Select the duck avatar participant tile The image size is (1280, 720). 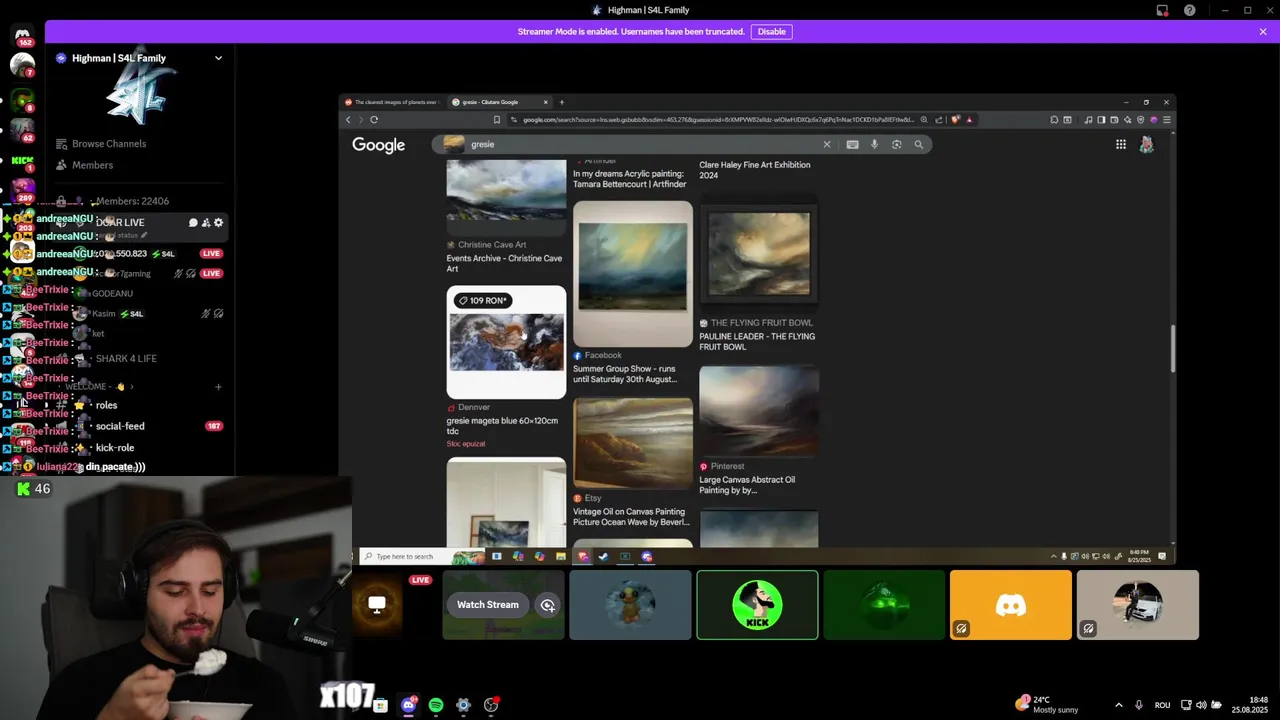(630, 605)
